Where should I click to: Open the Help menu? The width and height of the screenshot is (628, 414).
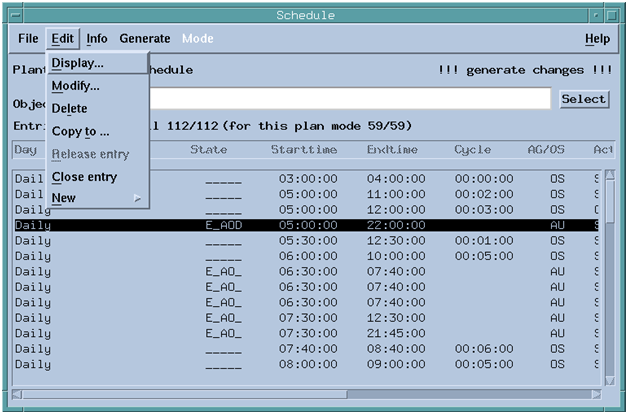pos(597,39)
